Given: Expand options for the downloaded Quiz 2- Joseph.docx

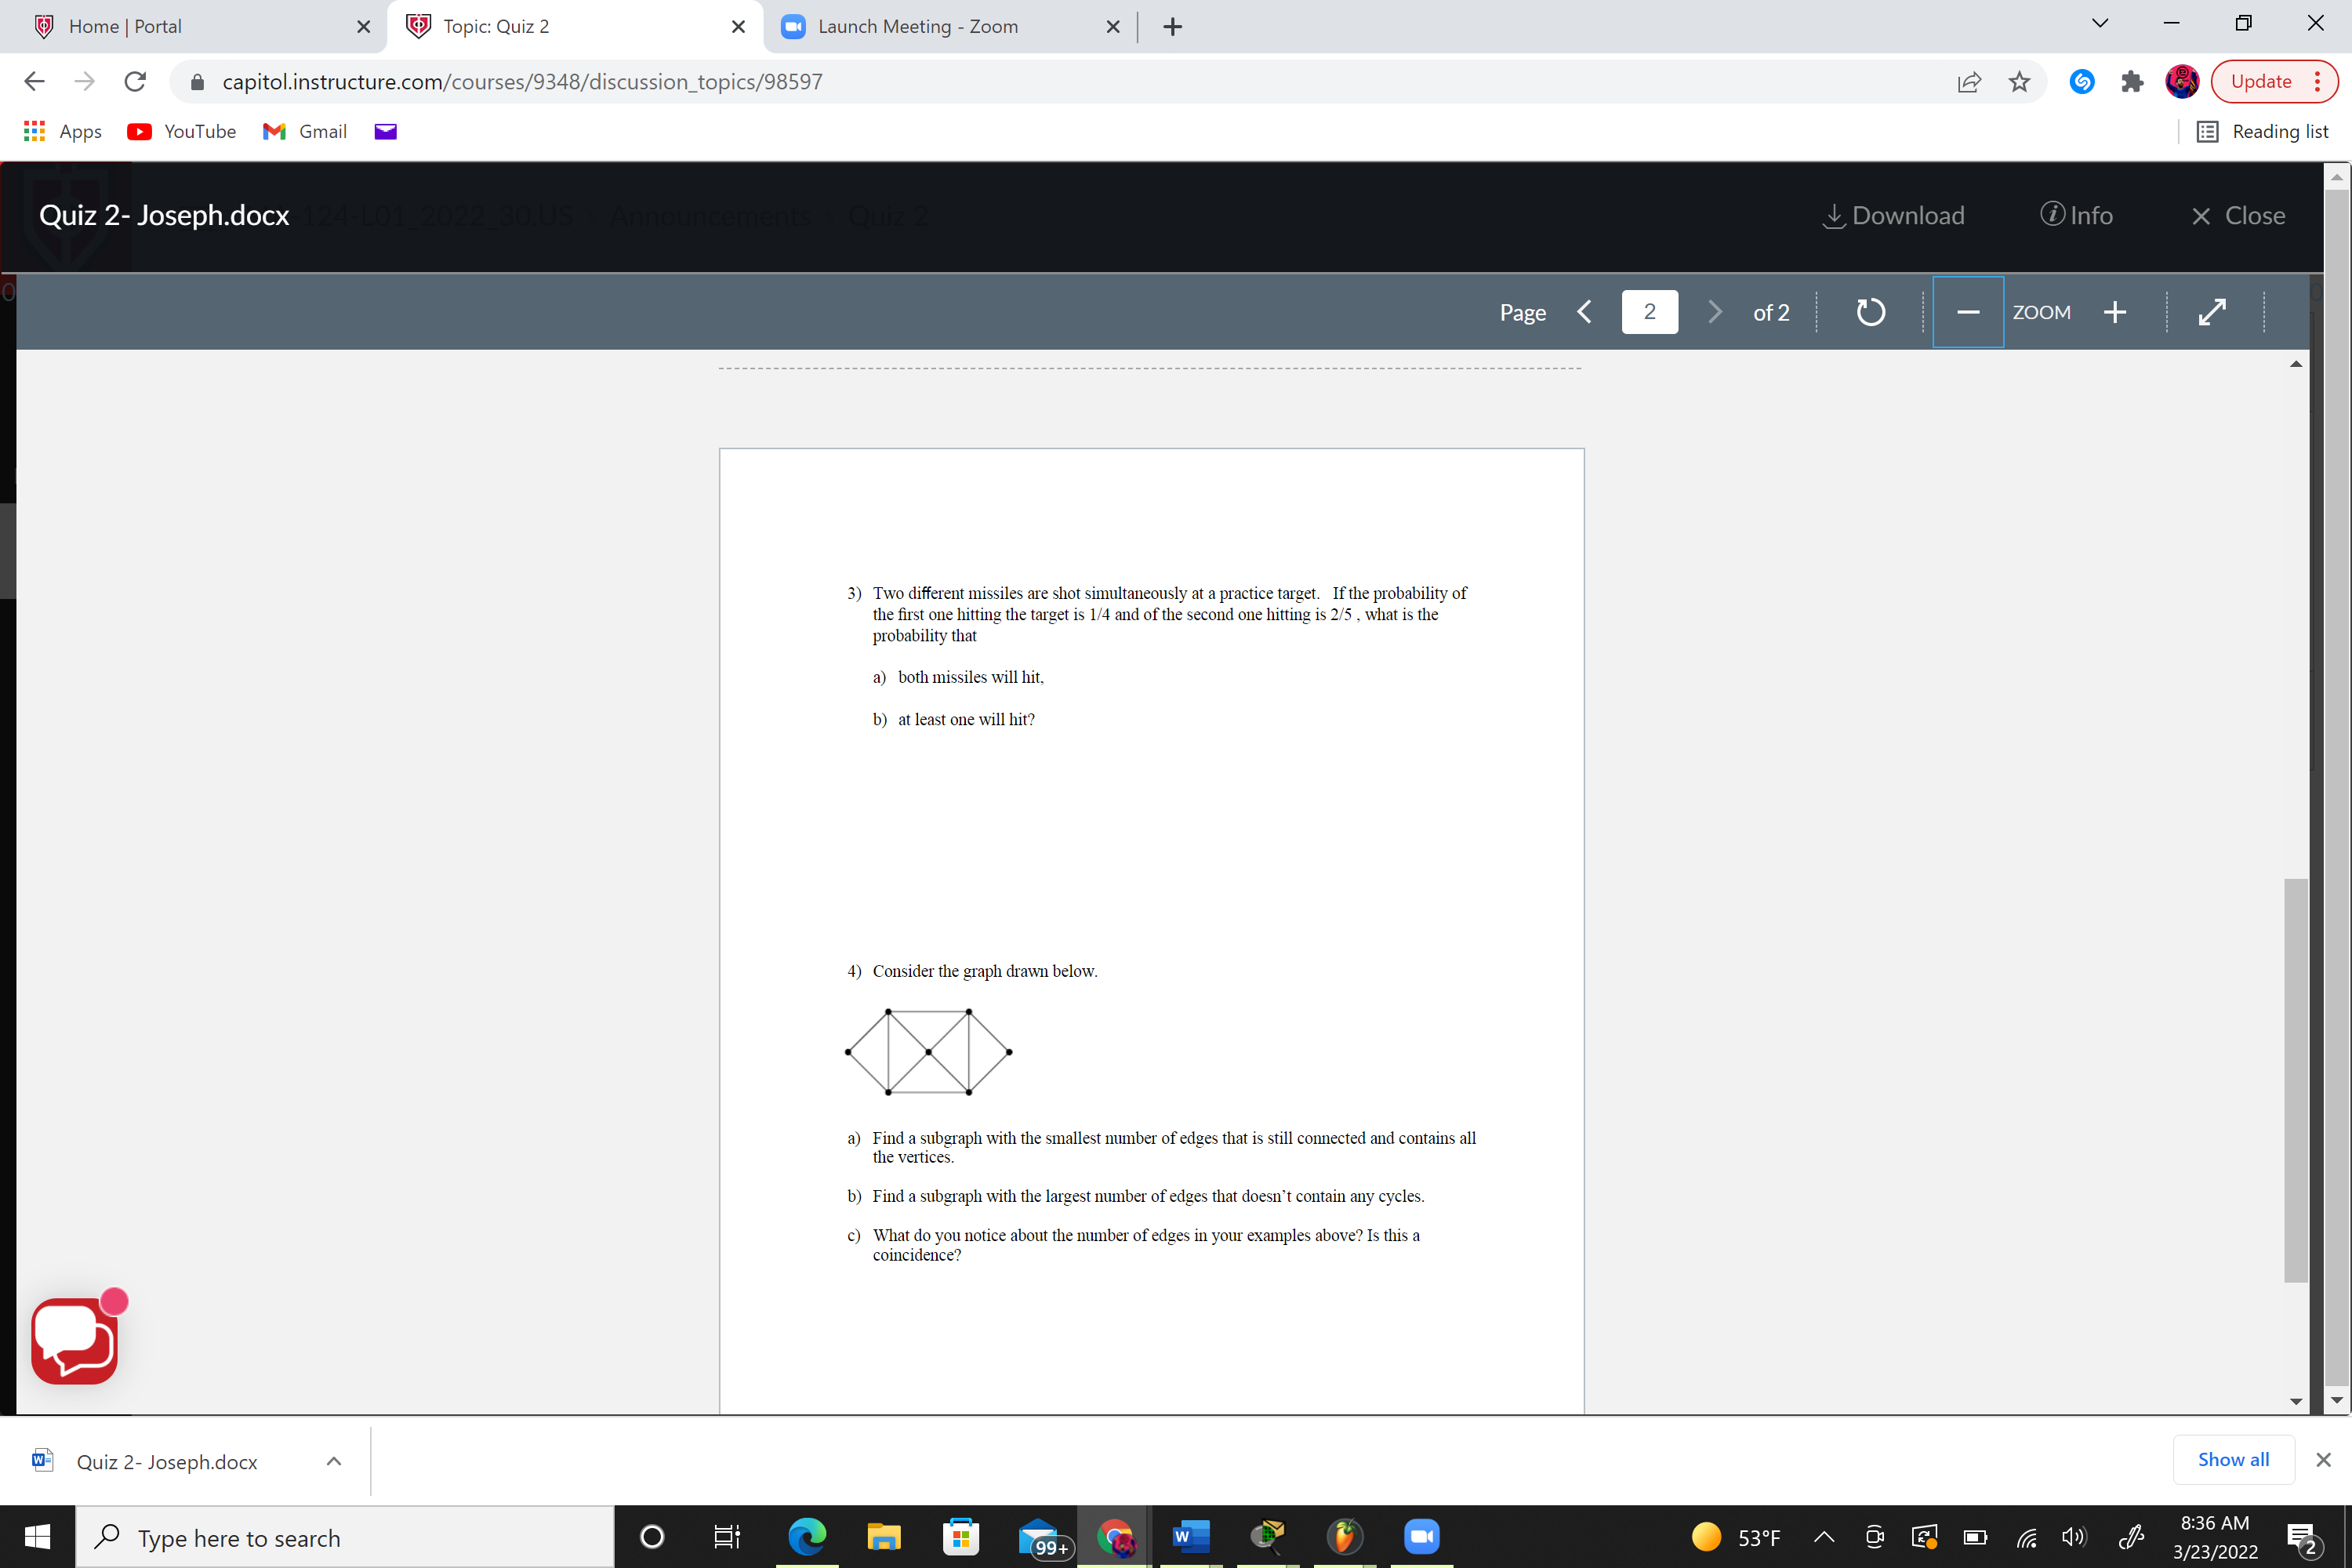Looking at the screenshot, I should (x=334, y=1461).
